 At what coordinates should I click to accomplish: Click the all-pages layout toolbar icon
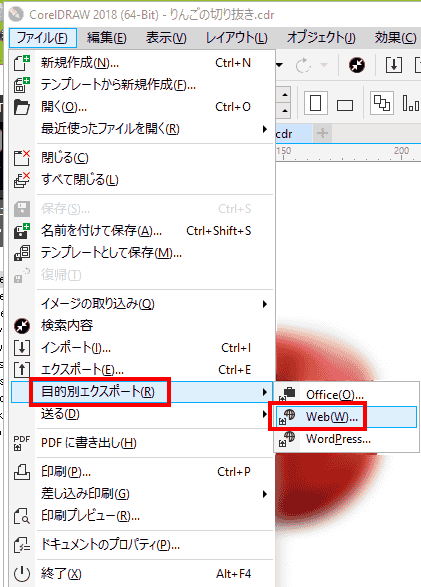click(382, 103)
